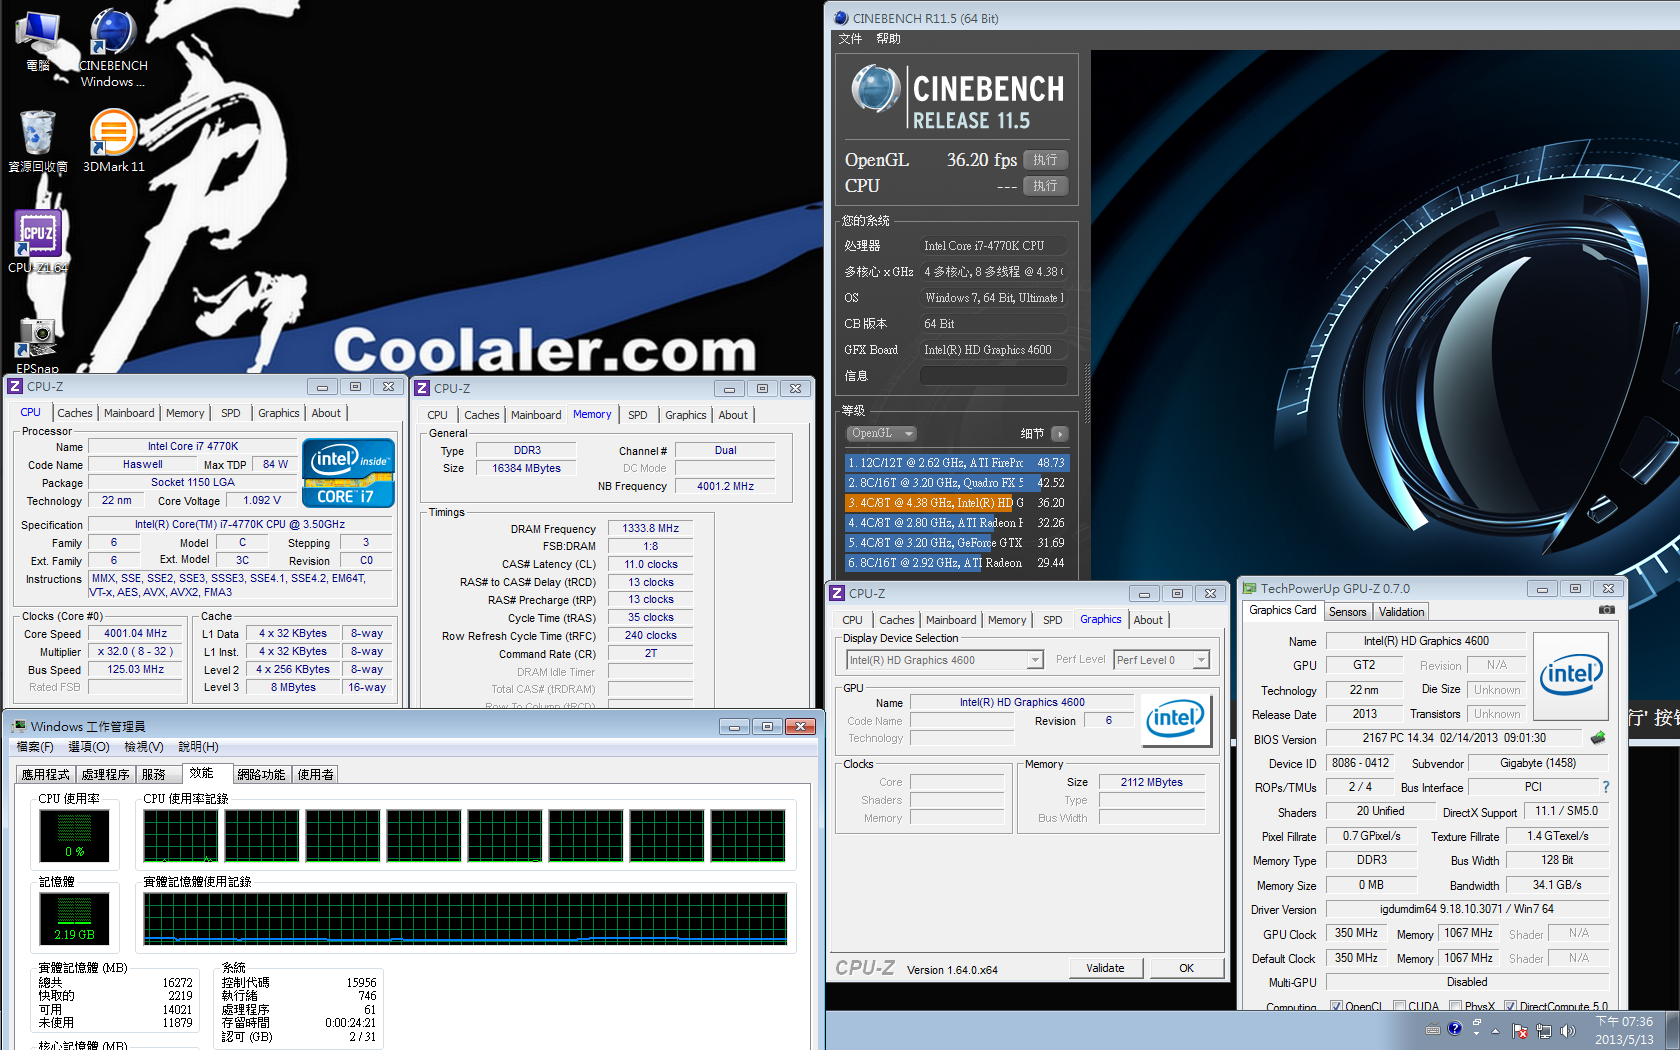1680x1050 pixels.
Task: Open the language bar options arrow
Action: [1476, 1033]
